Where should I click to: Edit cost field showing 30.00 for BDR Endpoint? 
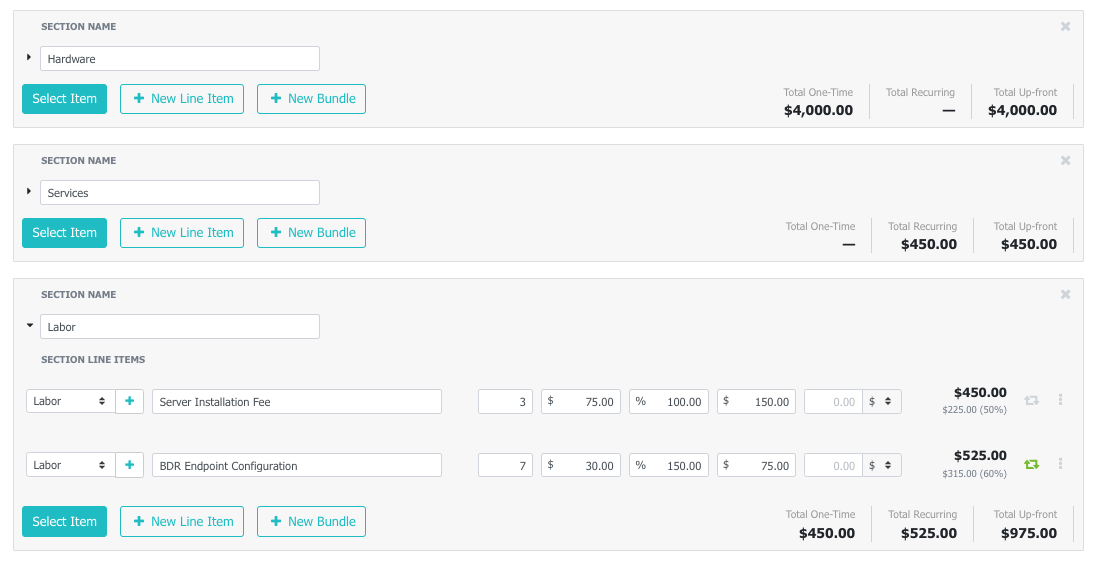(581, 465)
